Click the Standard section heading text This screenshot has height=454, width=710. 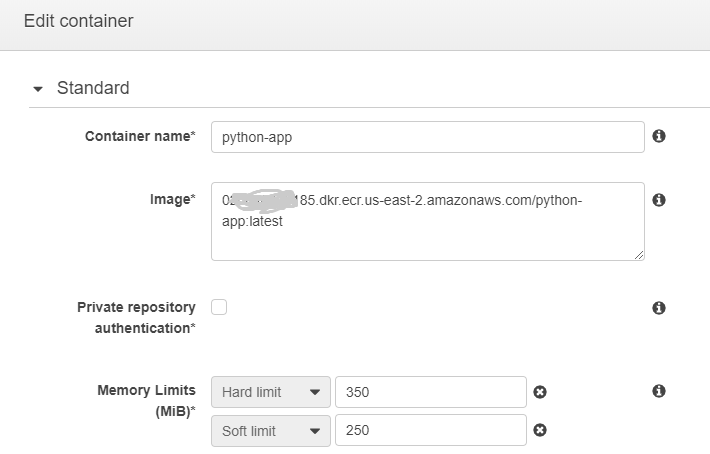click(93, 88)
